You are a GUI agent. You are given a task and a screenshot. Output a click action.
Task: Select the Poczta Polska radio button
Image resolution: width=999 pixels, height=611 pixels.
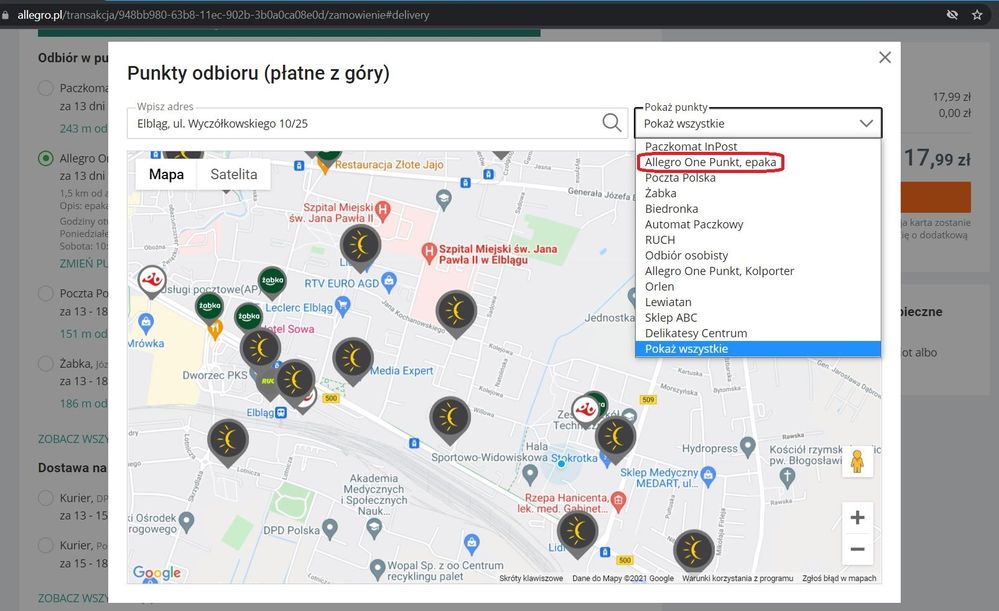(46, 293)
